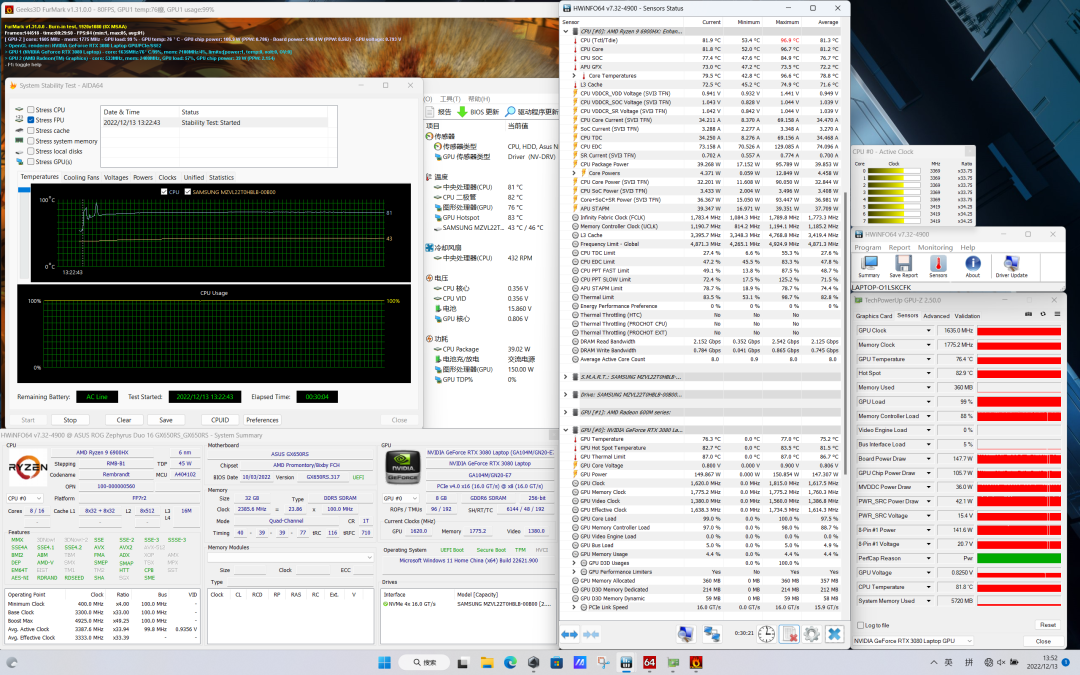Image resolution: width=1080 pixels, height=675 pixels.
Task: Click the Driver Update icon in HWiNFO
Action: point(1011,264)
